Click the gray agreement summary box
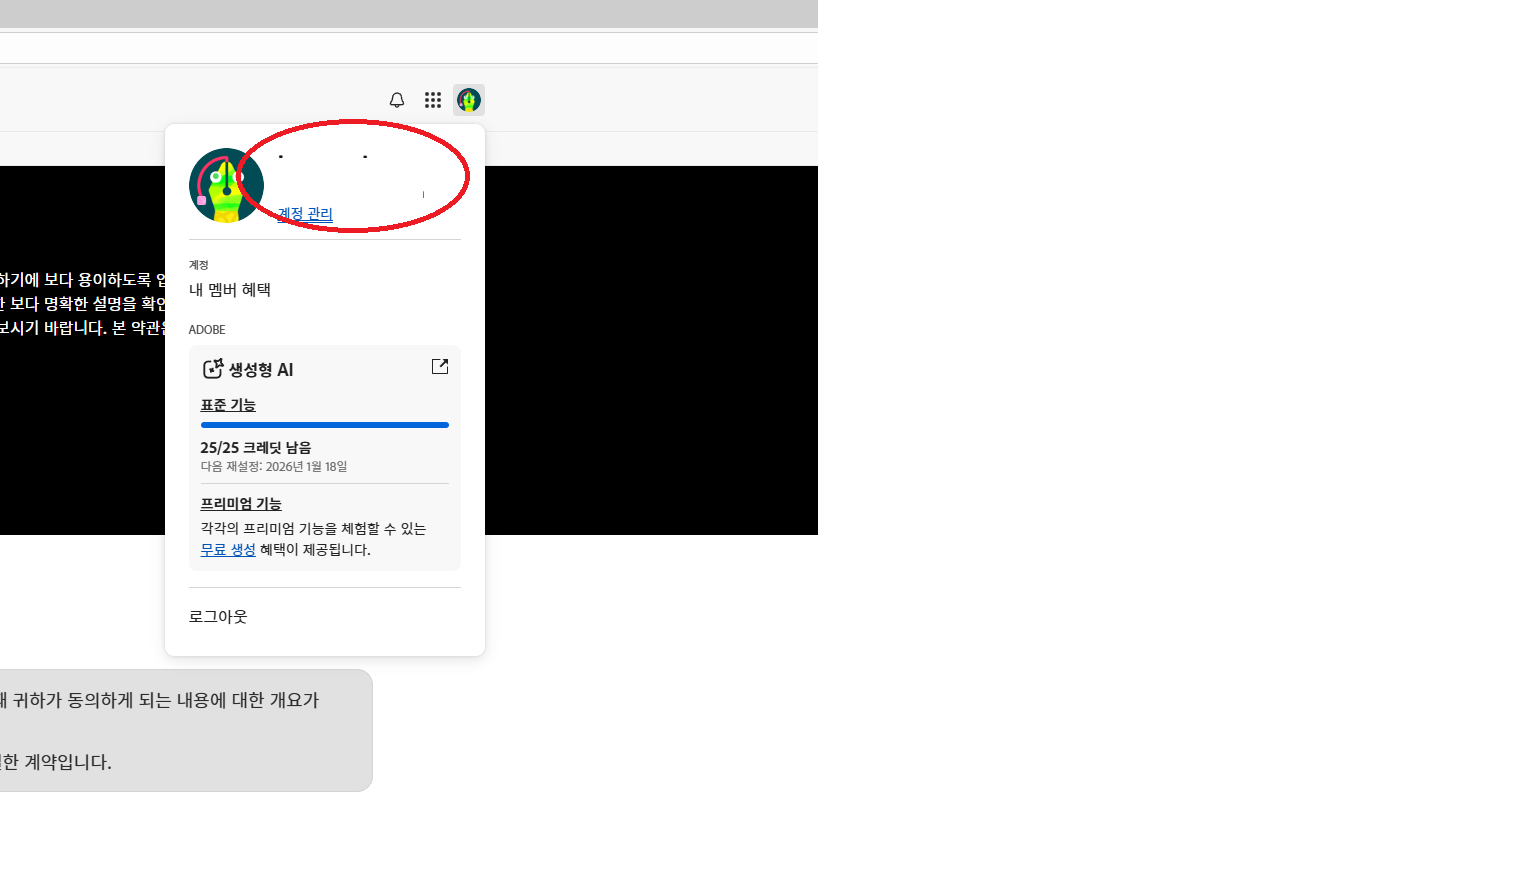 point(180,730)
